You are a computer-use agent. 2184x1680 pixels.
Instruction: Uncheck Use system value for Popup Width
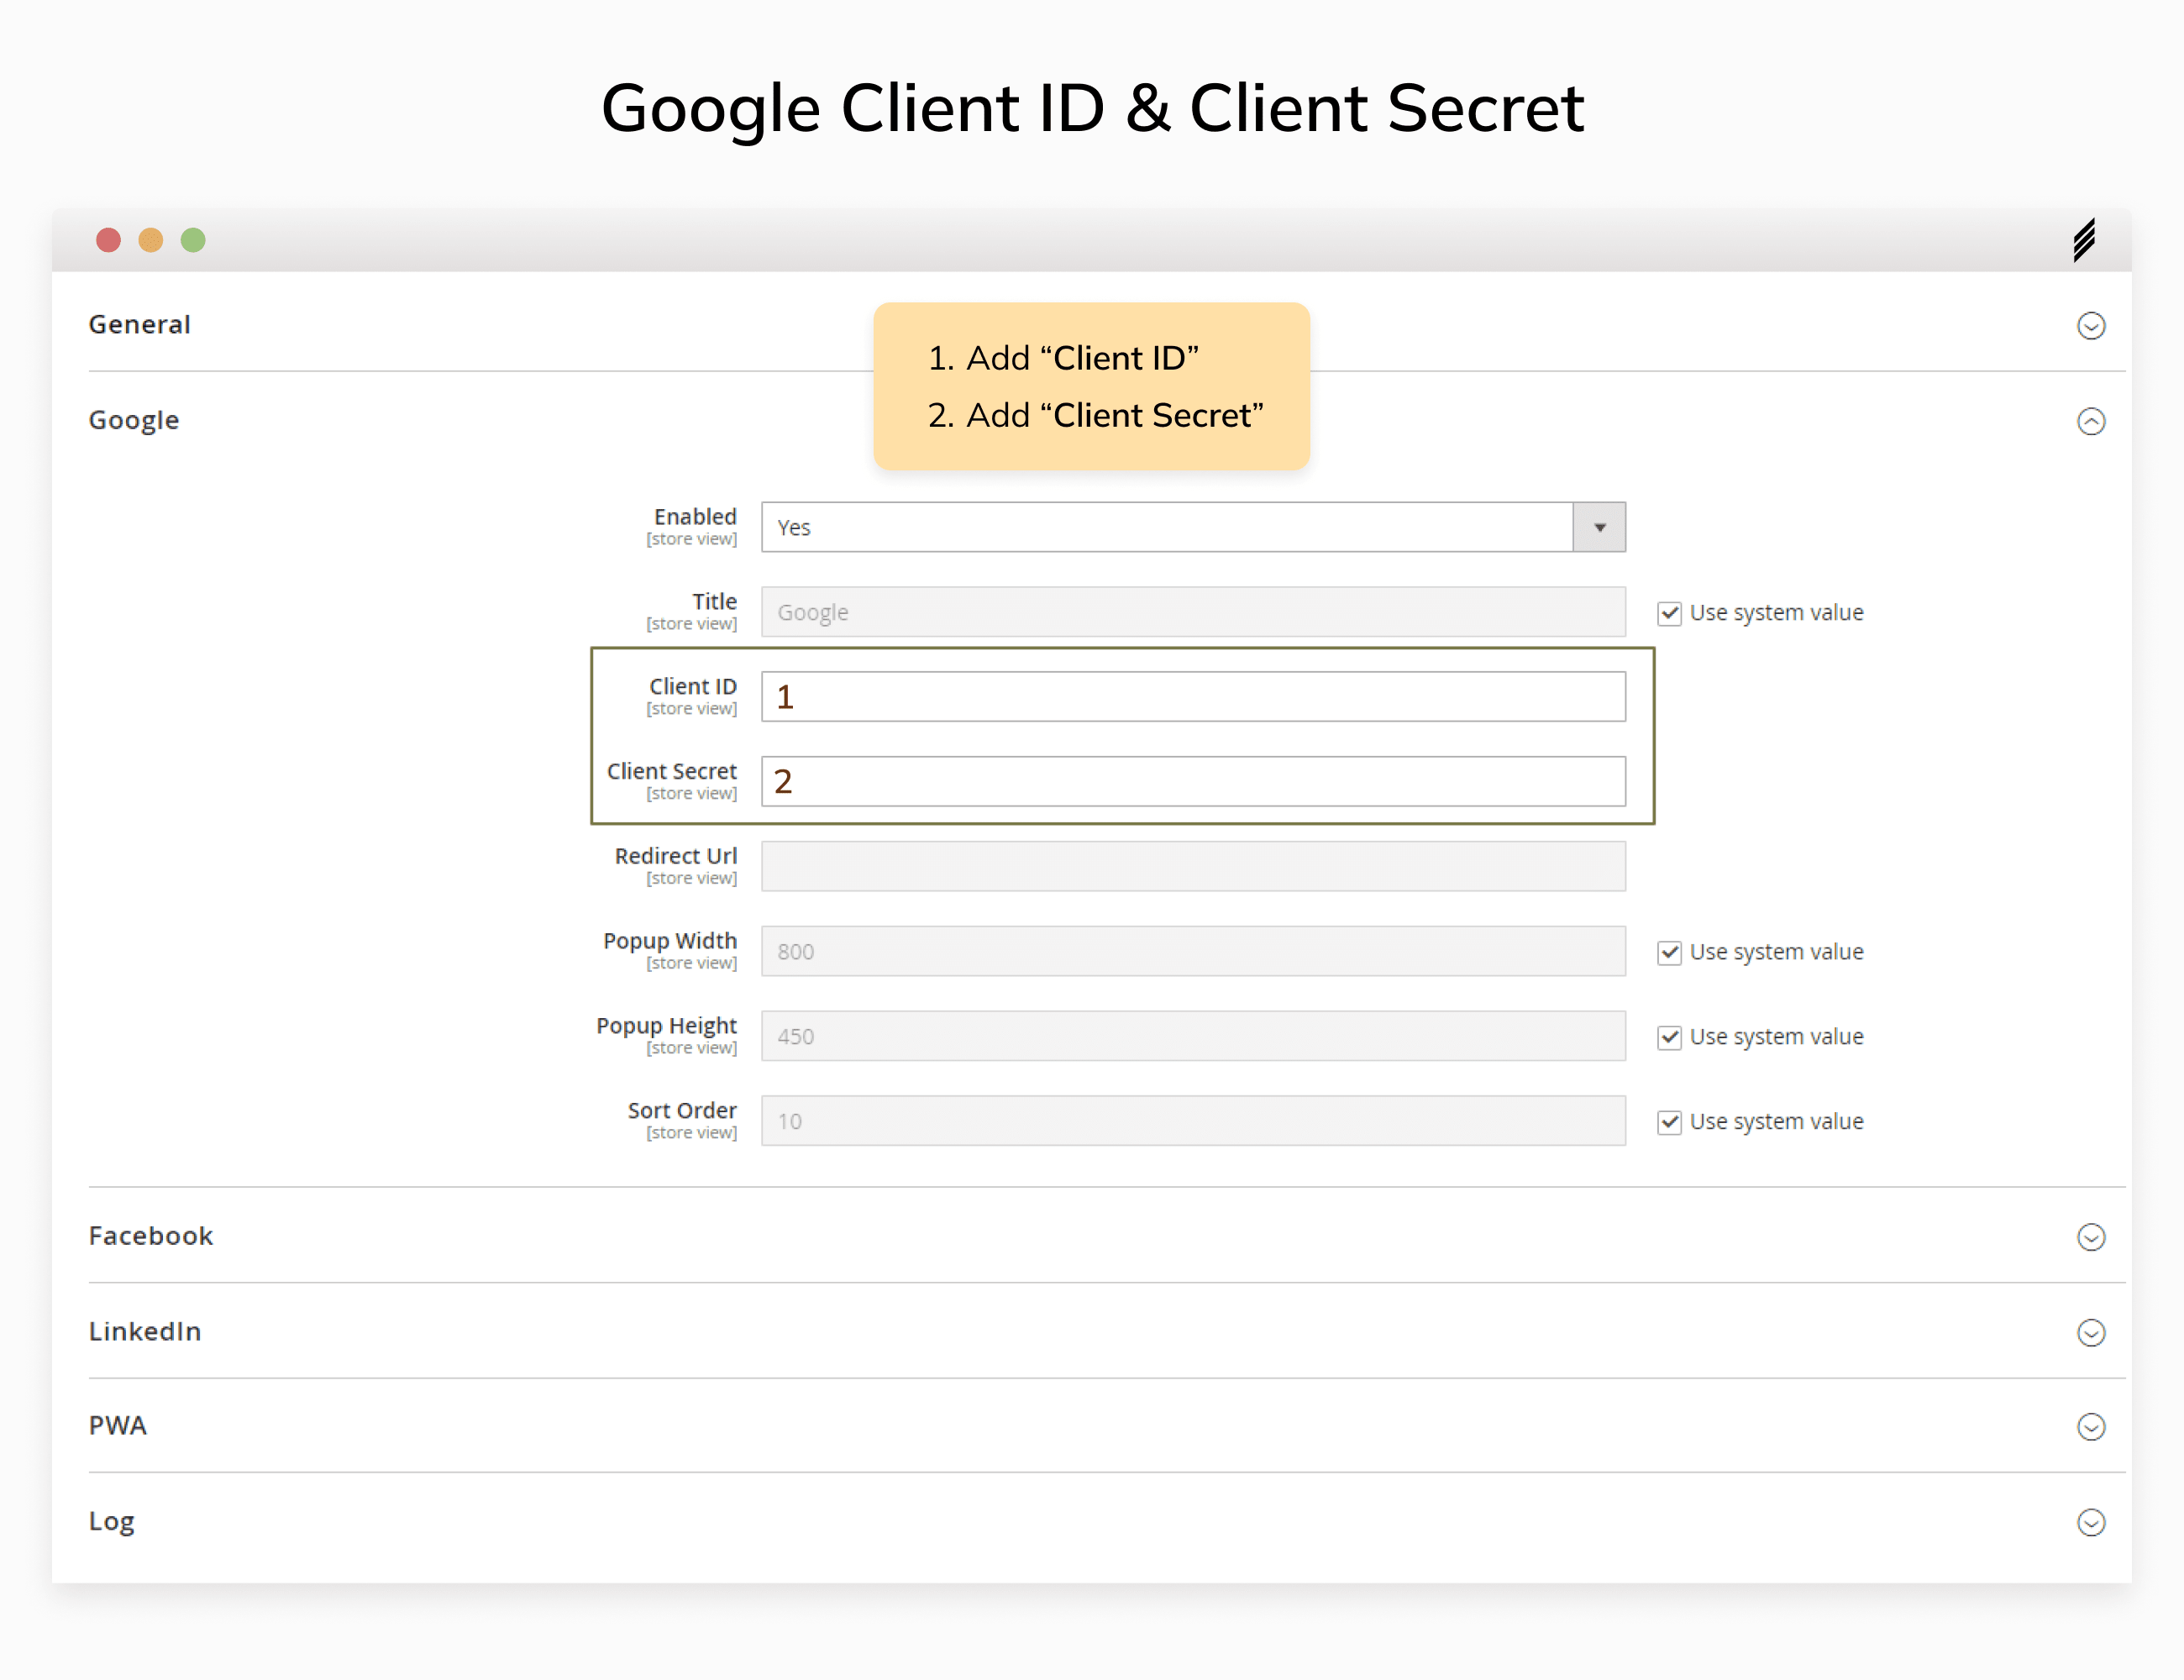click(x=1669, y=952)
